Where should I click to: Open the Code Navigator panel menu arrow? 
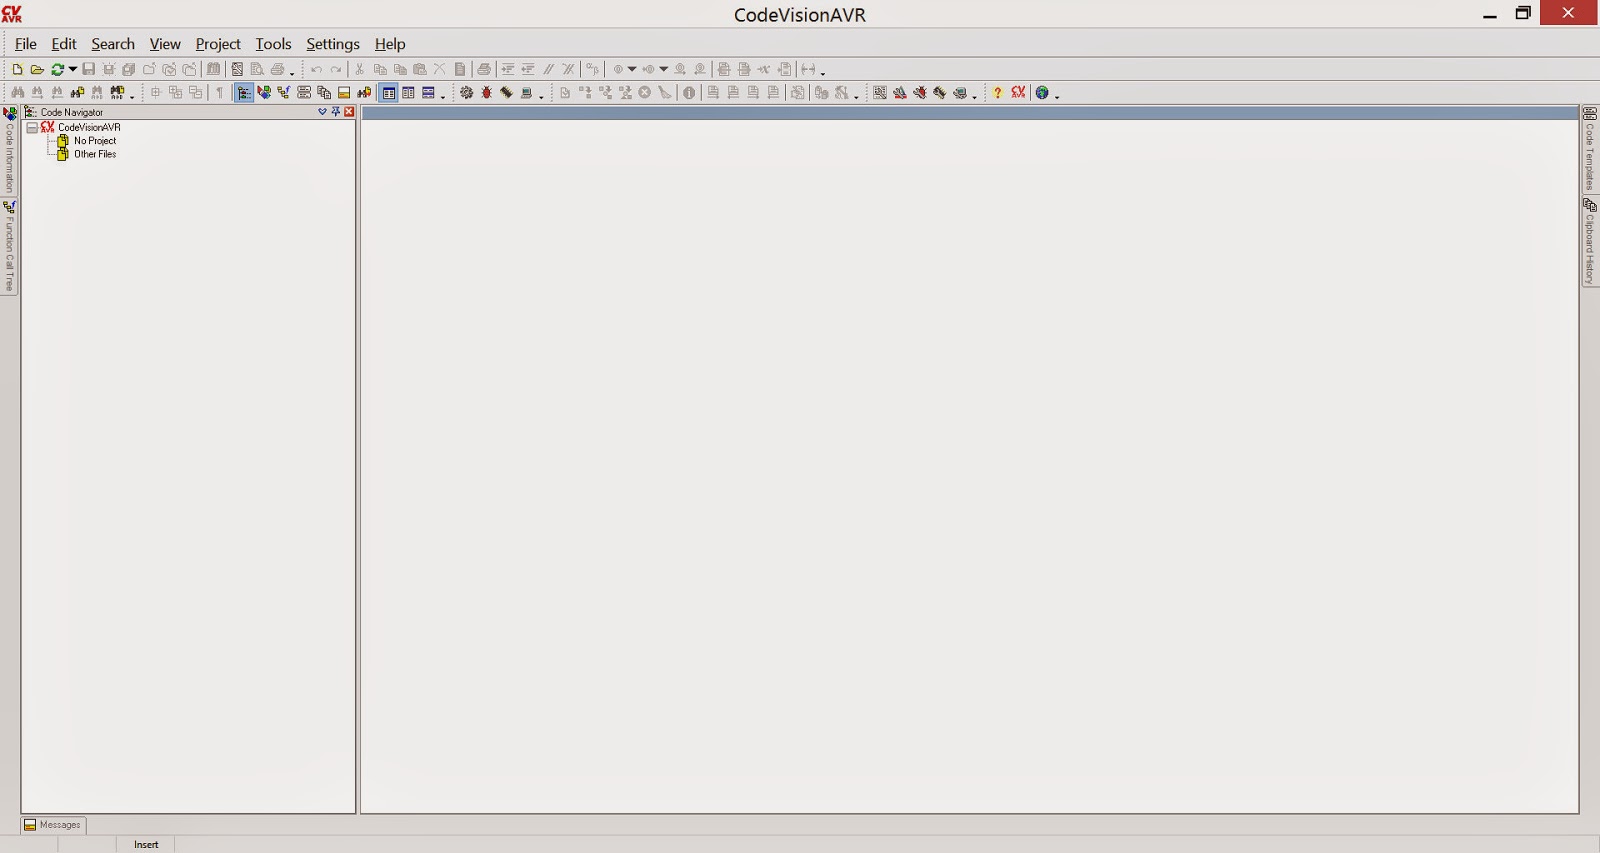coord(322,112)
